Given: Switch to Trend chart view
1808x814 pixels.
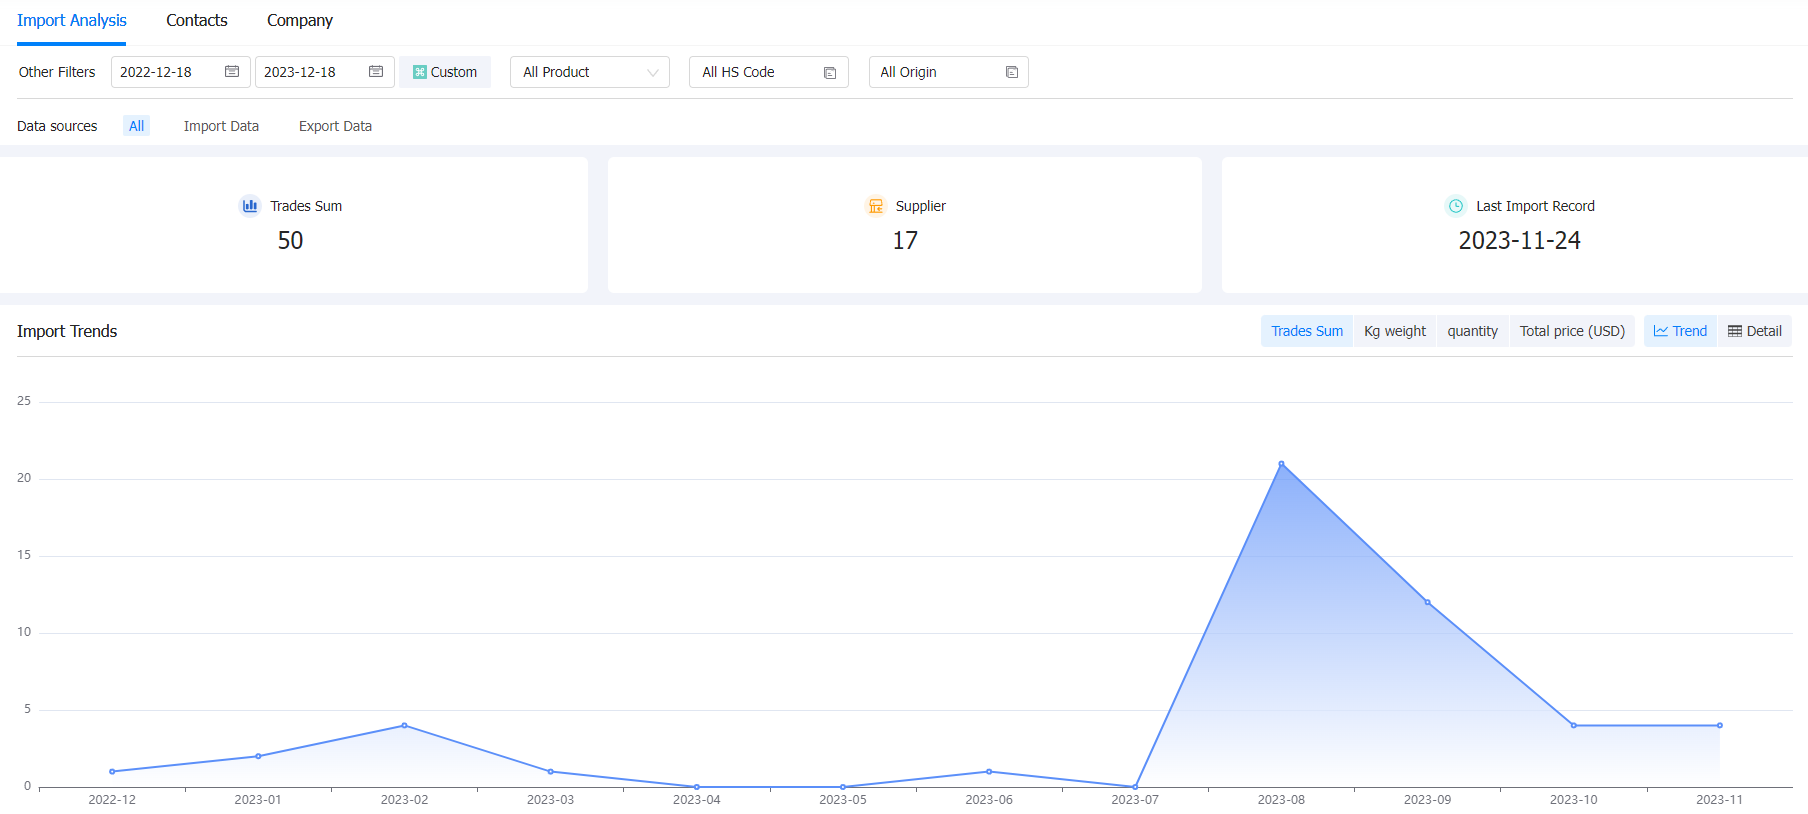Looking at the screenshot, I should [x=1680, y=331].
